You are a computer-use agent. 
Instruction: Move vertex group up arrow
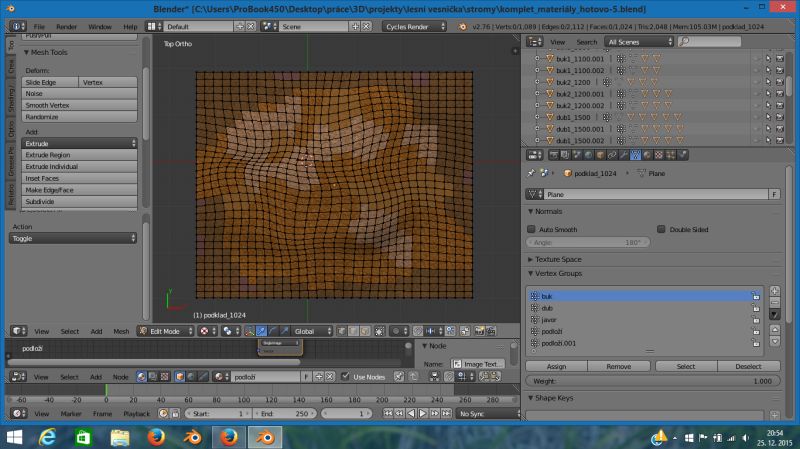[774, 330]
